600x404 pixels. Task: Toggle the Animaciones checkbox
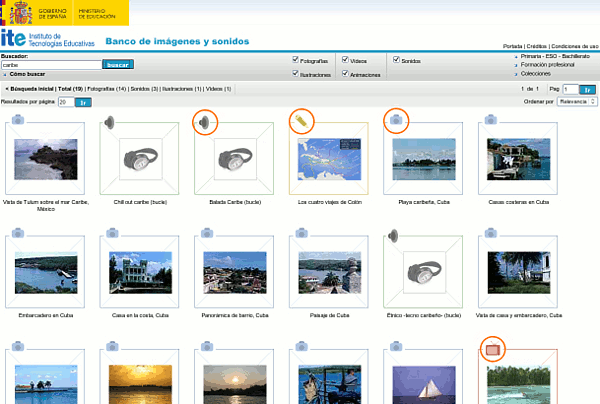[x=345, y=73]
